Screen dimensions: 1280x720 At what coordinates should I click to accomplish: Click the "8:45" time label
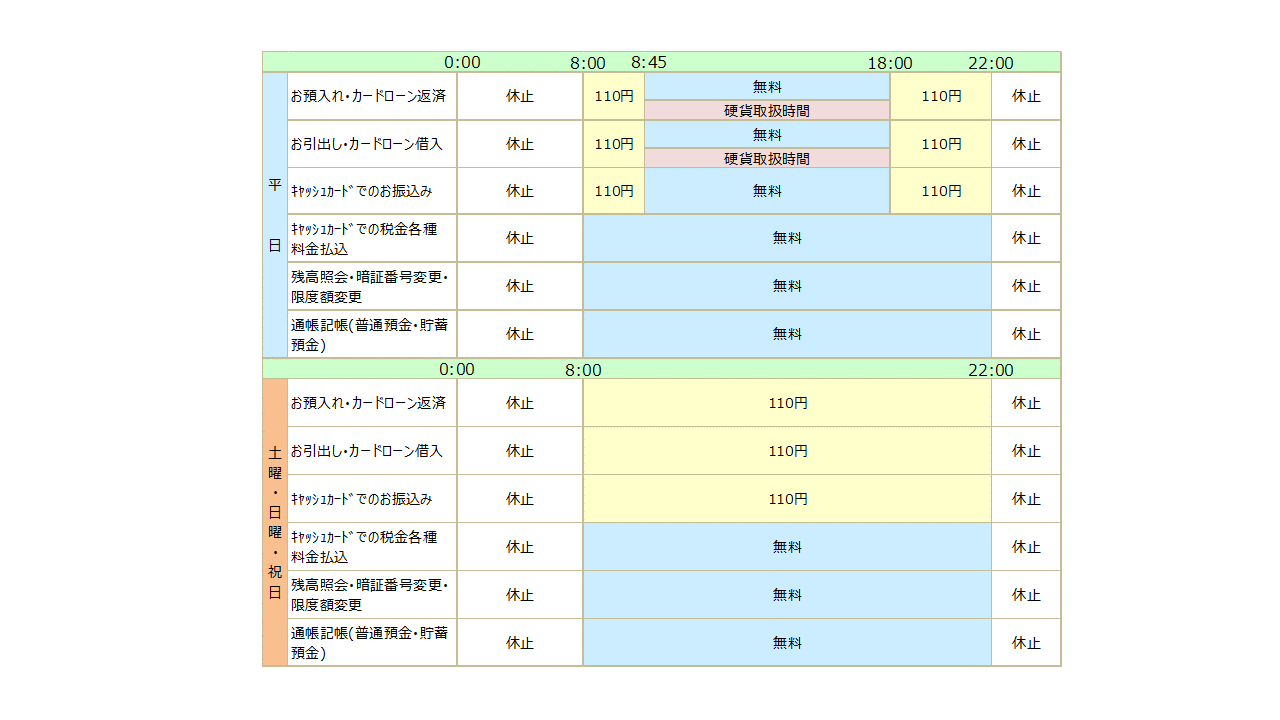click(649, 62)
